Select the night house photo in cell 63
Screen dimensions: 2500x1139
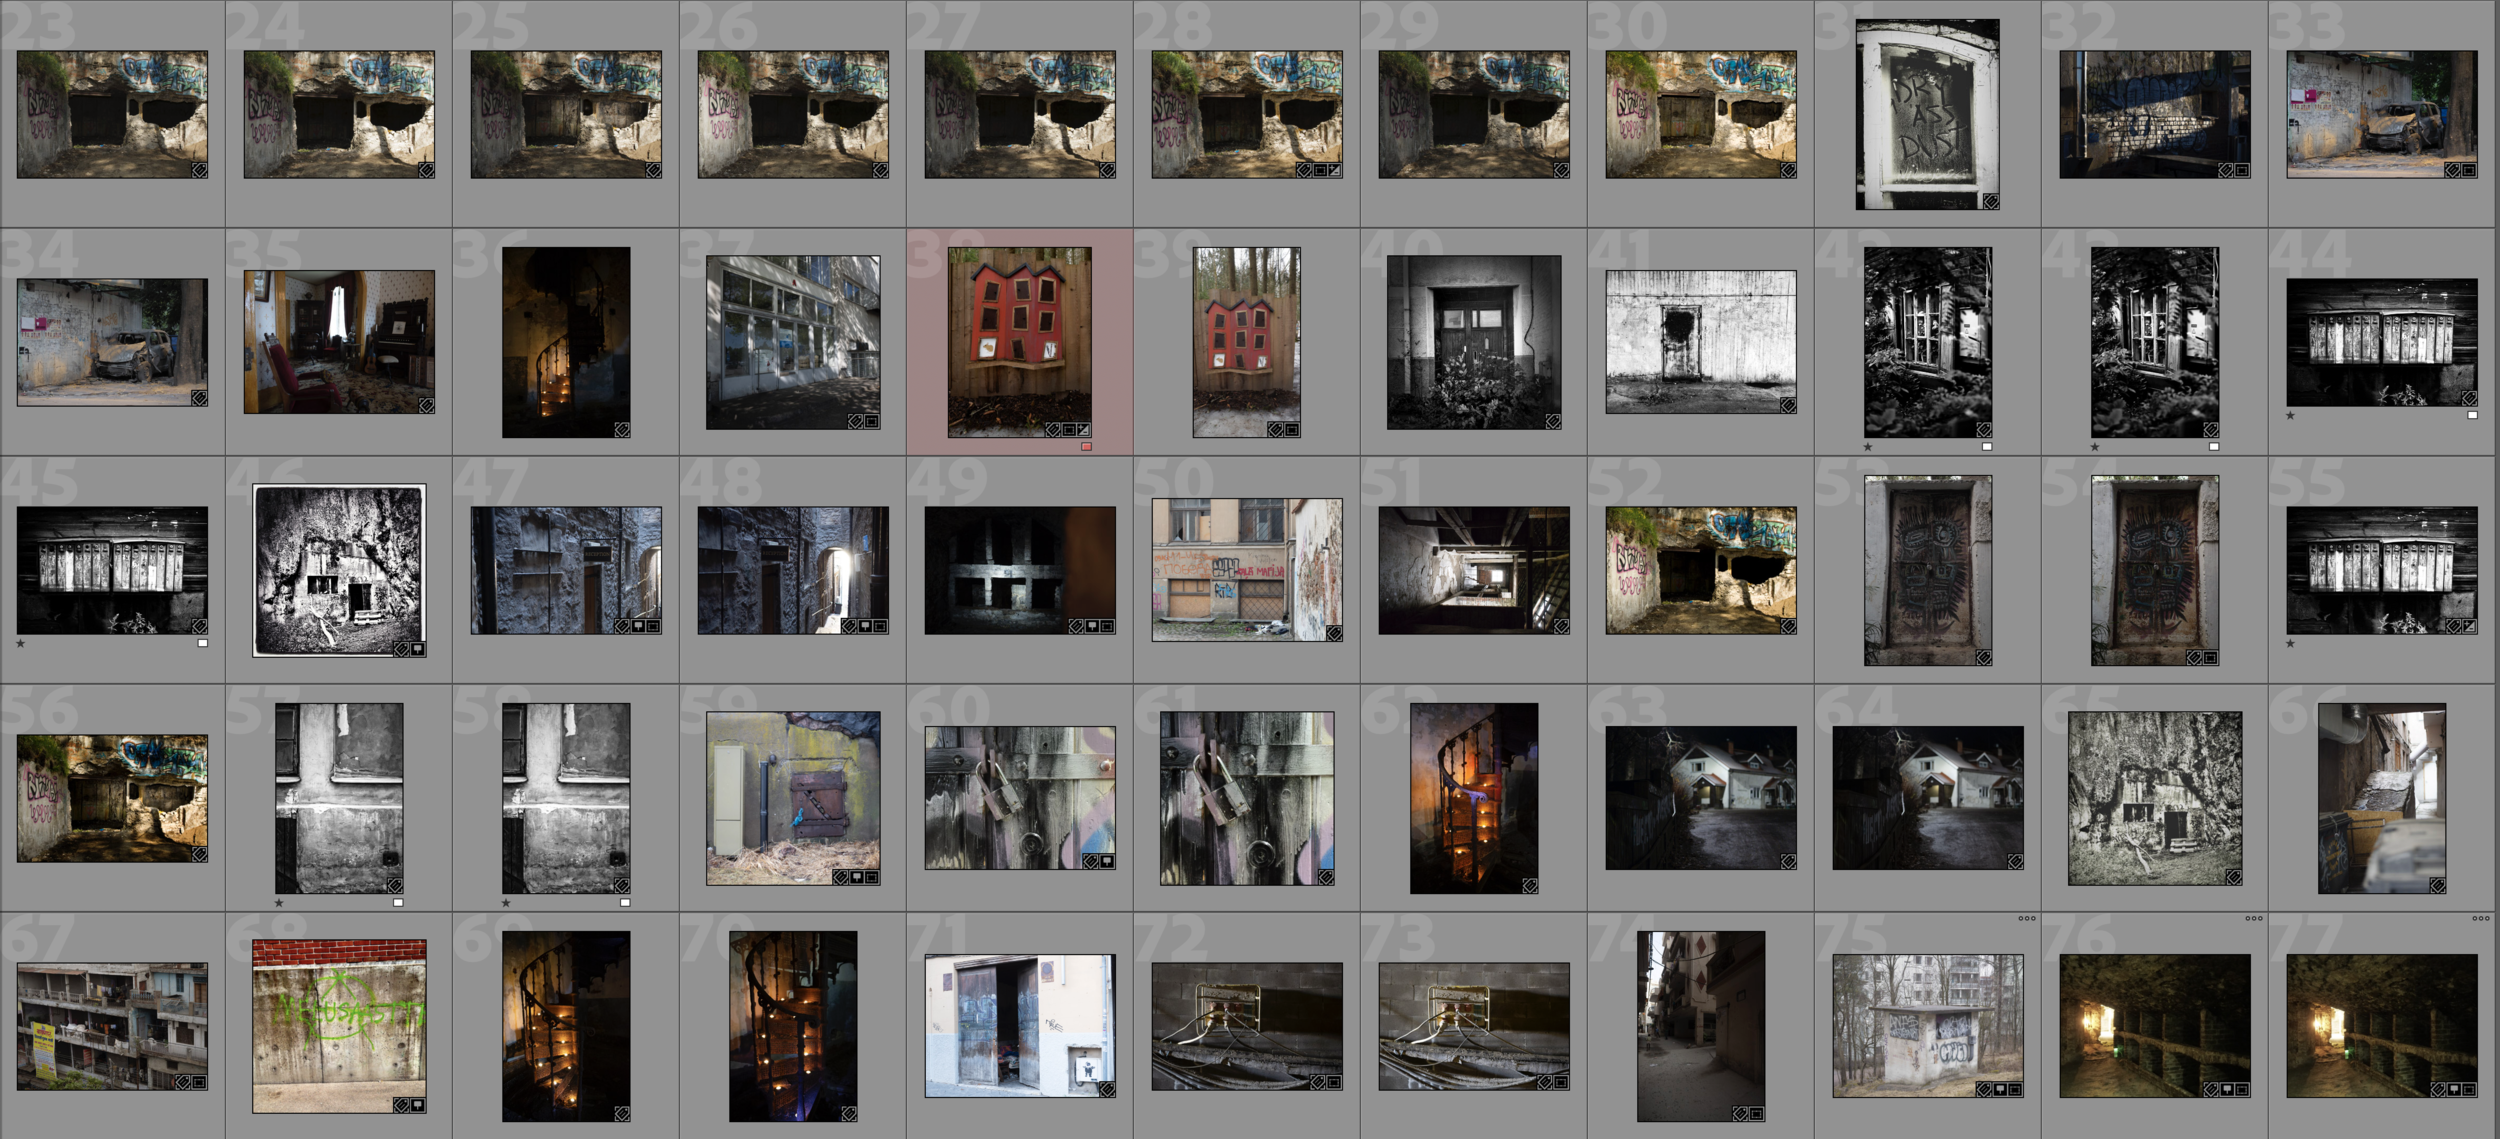click(1701, 798)
